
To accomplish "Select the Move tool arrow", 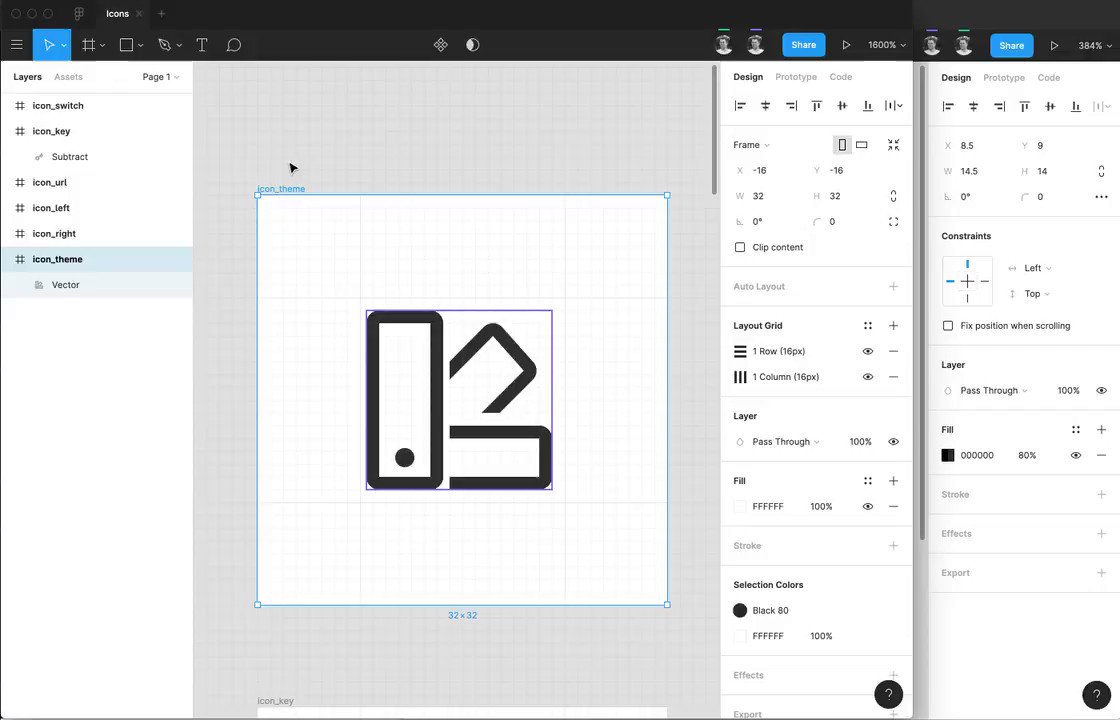I will [x=49, y=45].
